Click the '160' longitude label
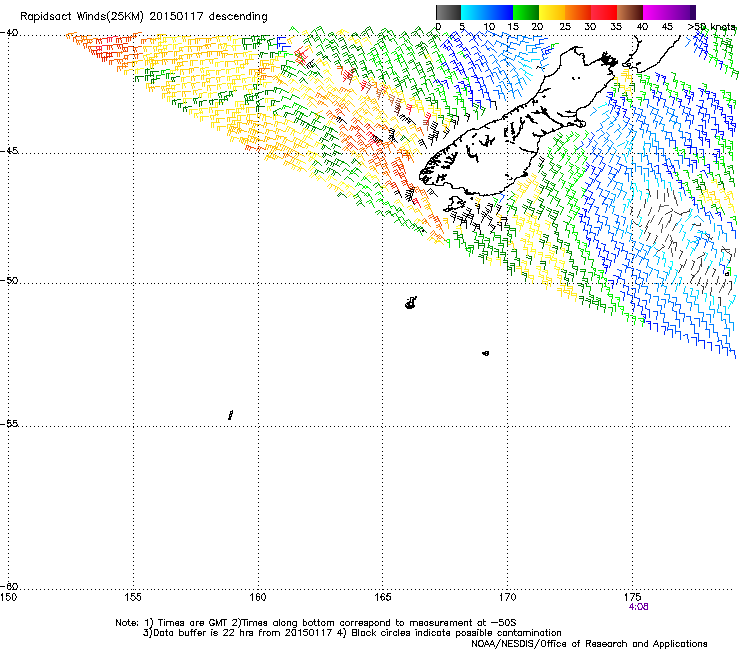The image size is (740, 650). pyautogui.click(x=258, y=597)
